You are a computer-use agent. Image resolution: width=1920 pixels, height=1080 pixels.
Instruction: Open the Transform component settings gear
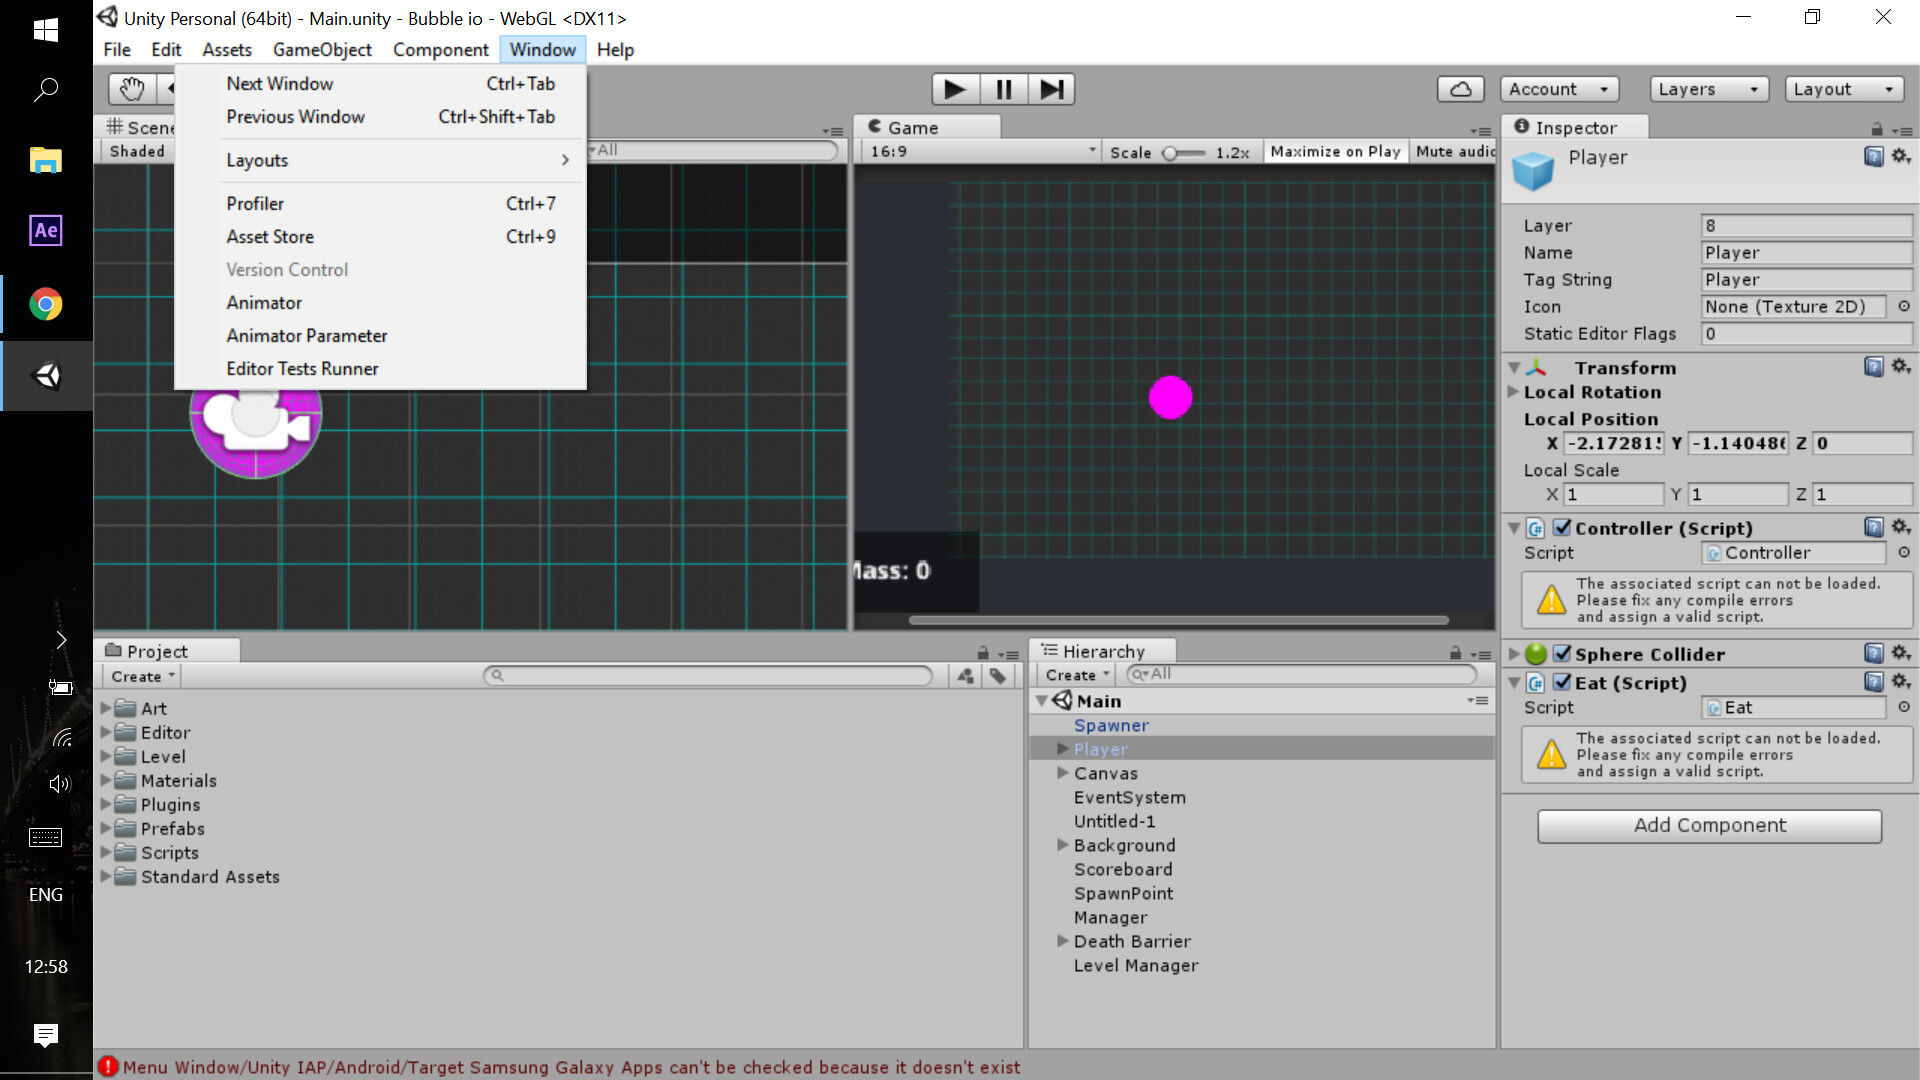[1902, 367]
